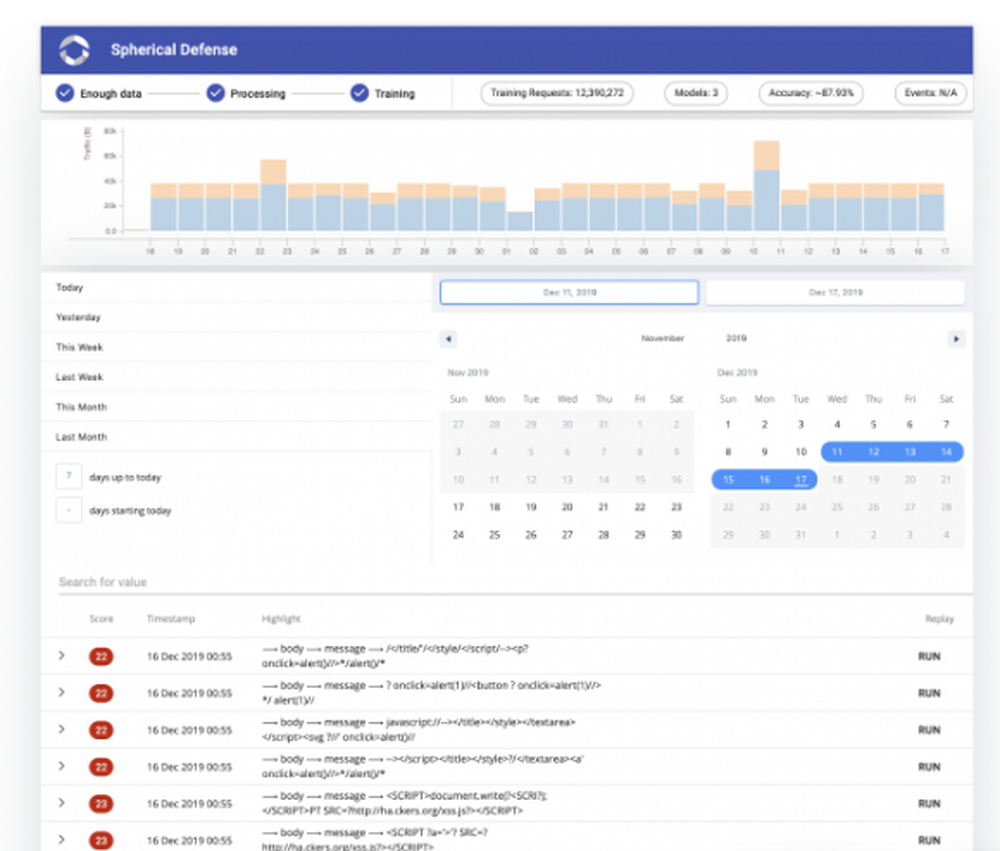Click the traffic bar for day 22

pyautogui.click(x=273, y=195)
